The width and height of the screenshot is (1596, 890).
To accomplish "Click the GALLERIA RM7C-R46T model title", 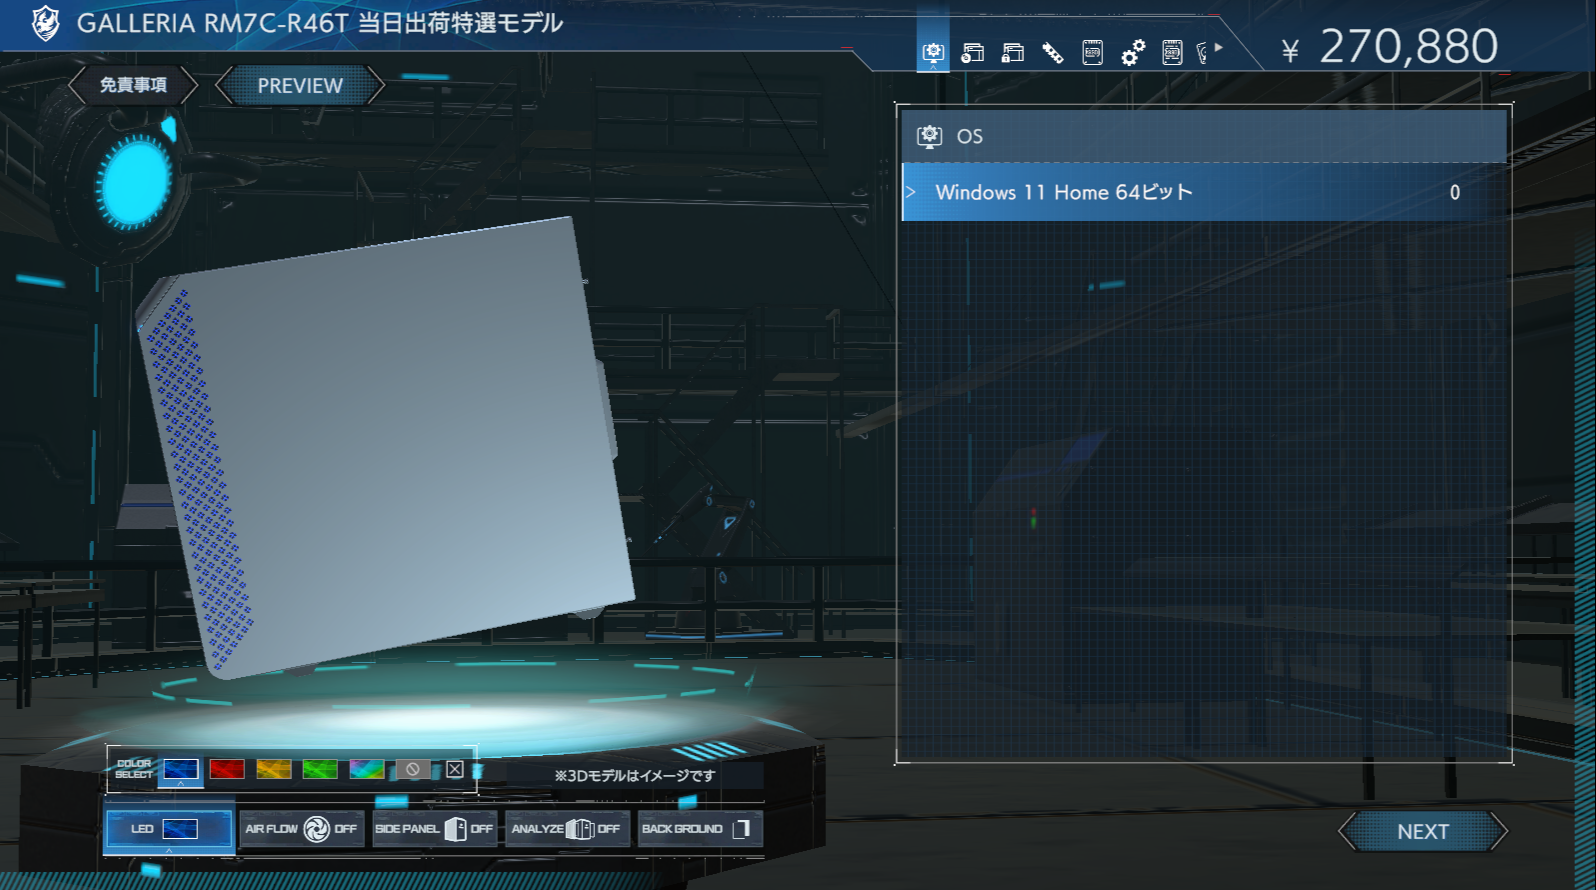I will coord(320,23).
